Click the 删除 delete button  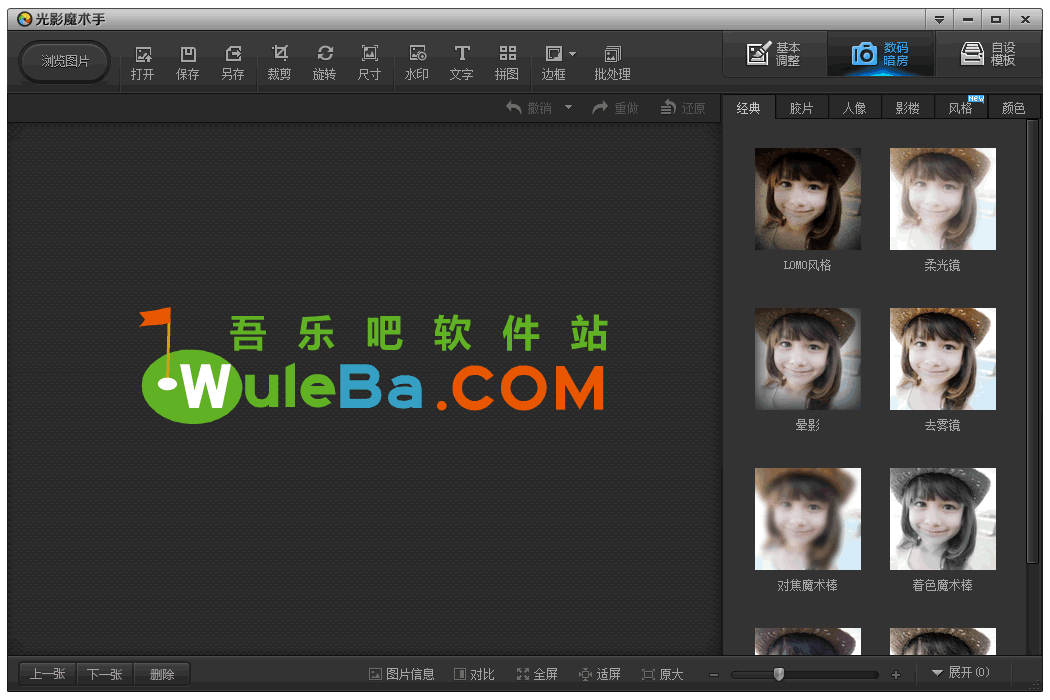click(x=162, y=674)
